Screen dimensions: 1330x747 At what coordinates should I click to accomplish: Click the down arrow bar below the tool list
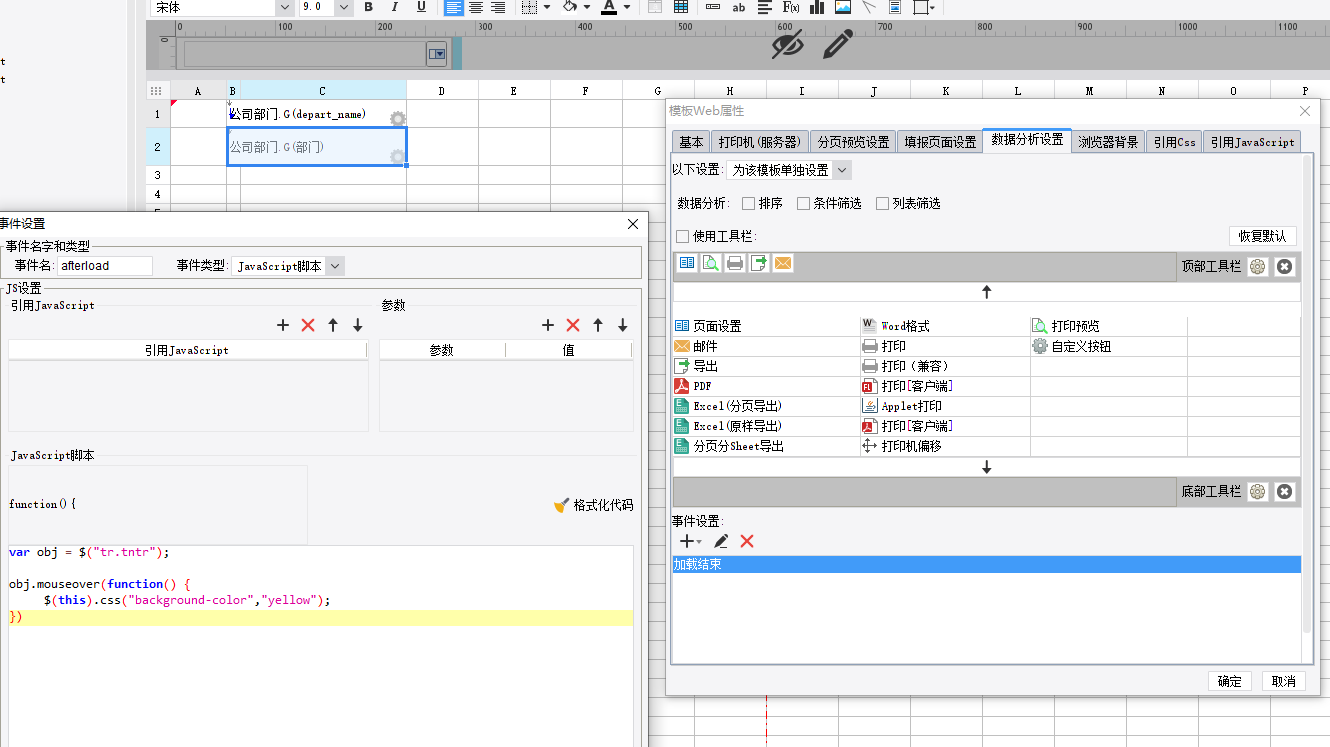click(987, 467)
